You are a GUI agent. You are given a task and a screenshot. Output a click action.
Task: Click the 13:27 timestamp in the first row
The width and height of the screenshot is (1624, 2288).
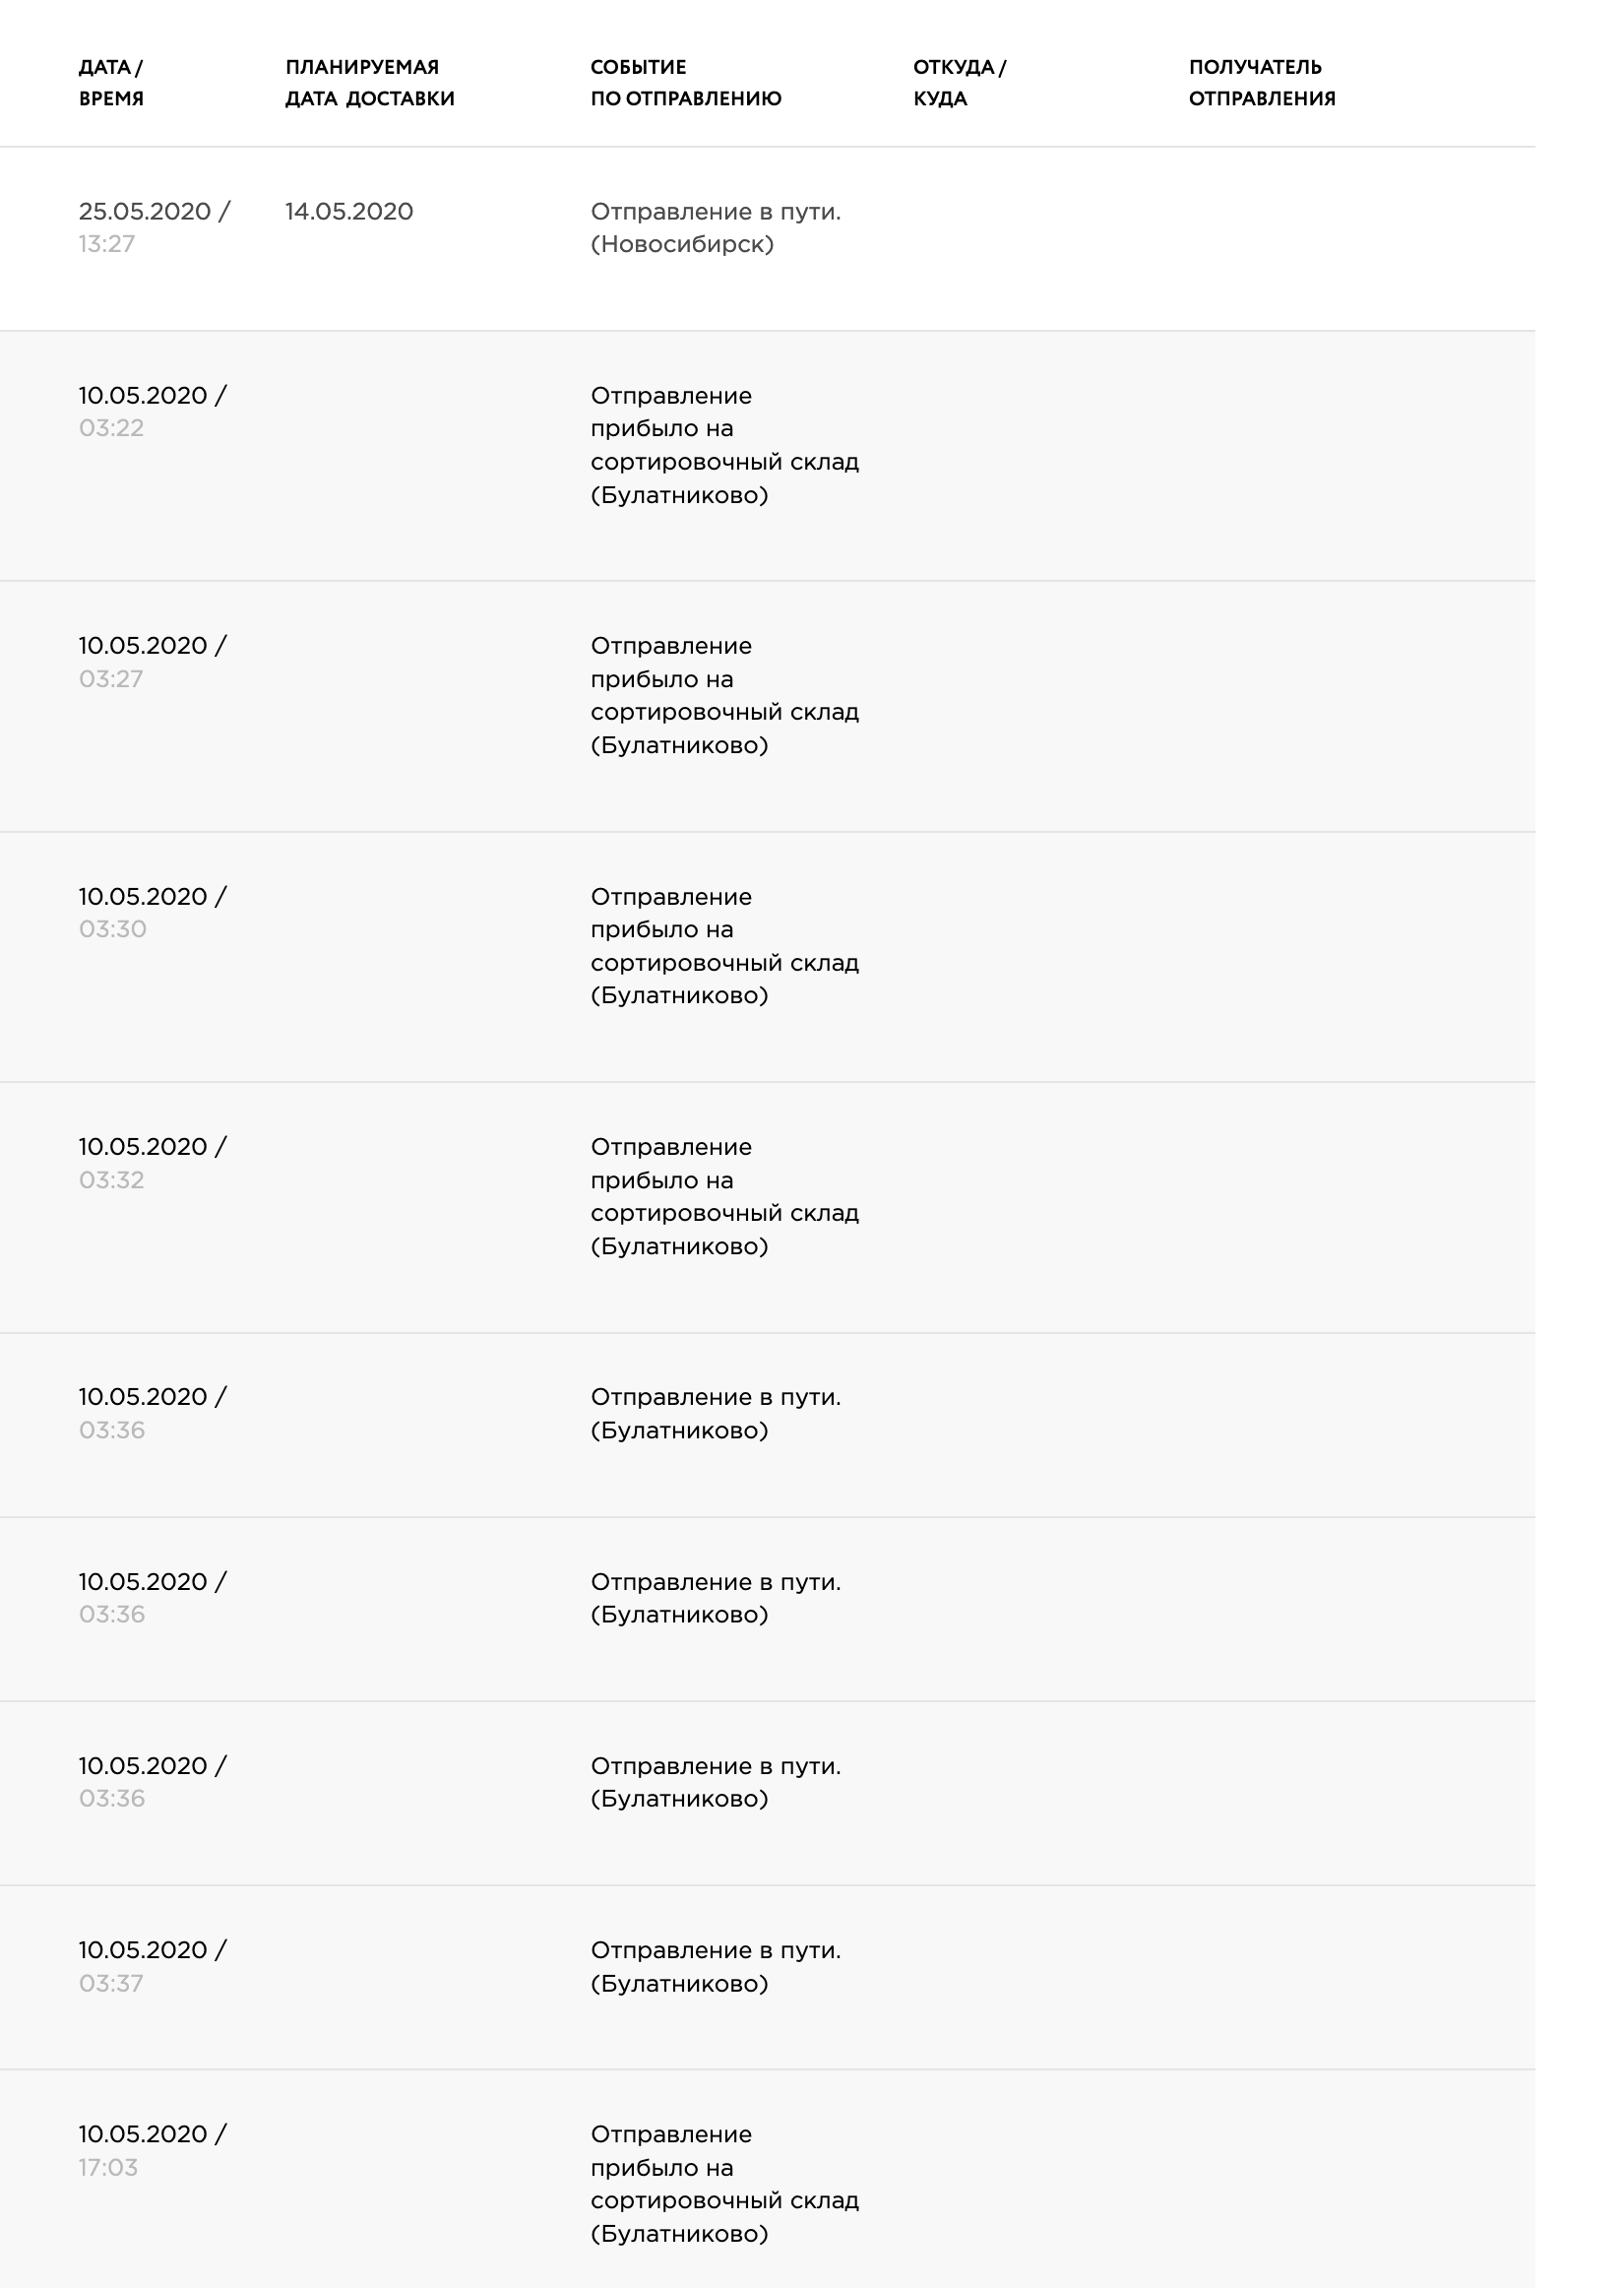107,244
